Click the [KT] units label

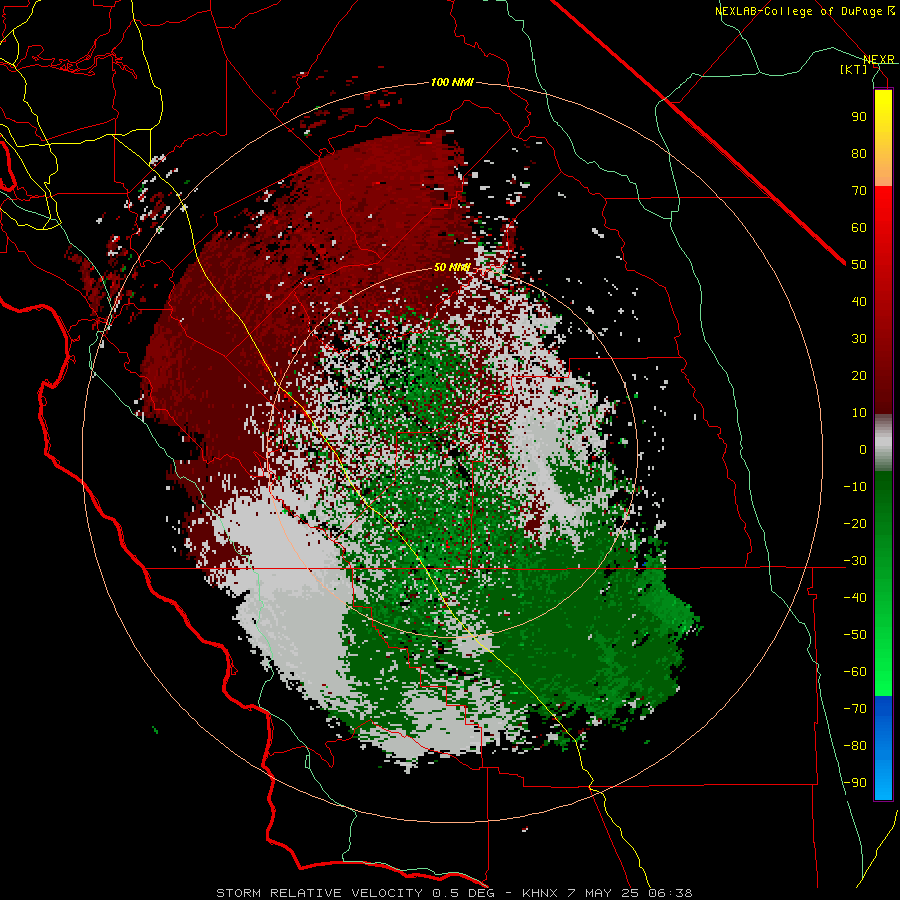[x=854, y=69]
